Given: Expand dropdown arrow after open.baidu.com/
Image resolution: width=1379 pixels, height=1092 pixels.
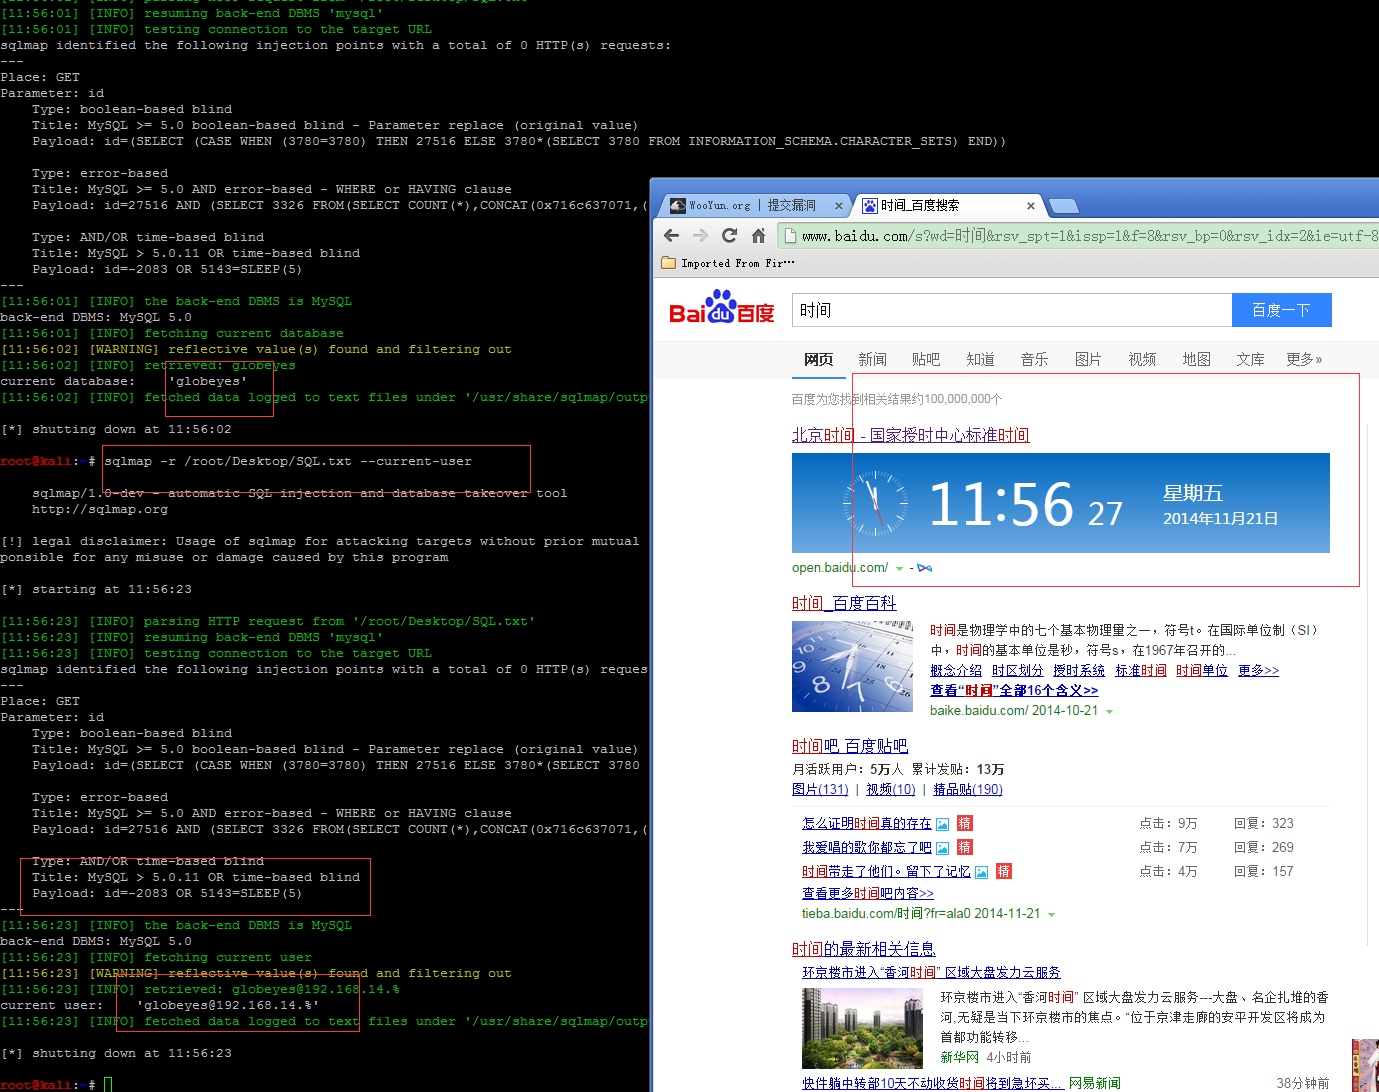Looking at the screenshot, I should point(899,568).
